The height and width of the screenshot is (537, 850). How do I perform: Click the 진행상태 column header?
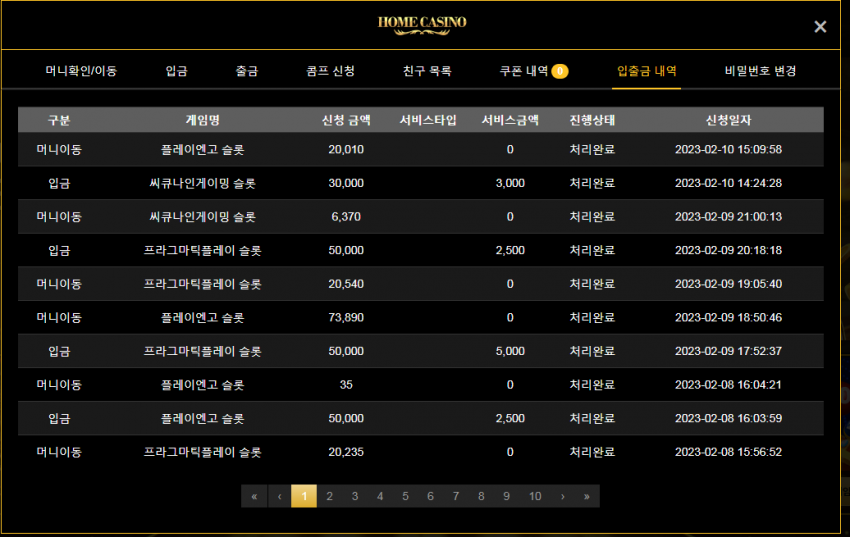[x=592, y=120]
